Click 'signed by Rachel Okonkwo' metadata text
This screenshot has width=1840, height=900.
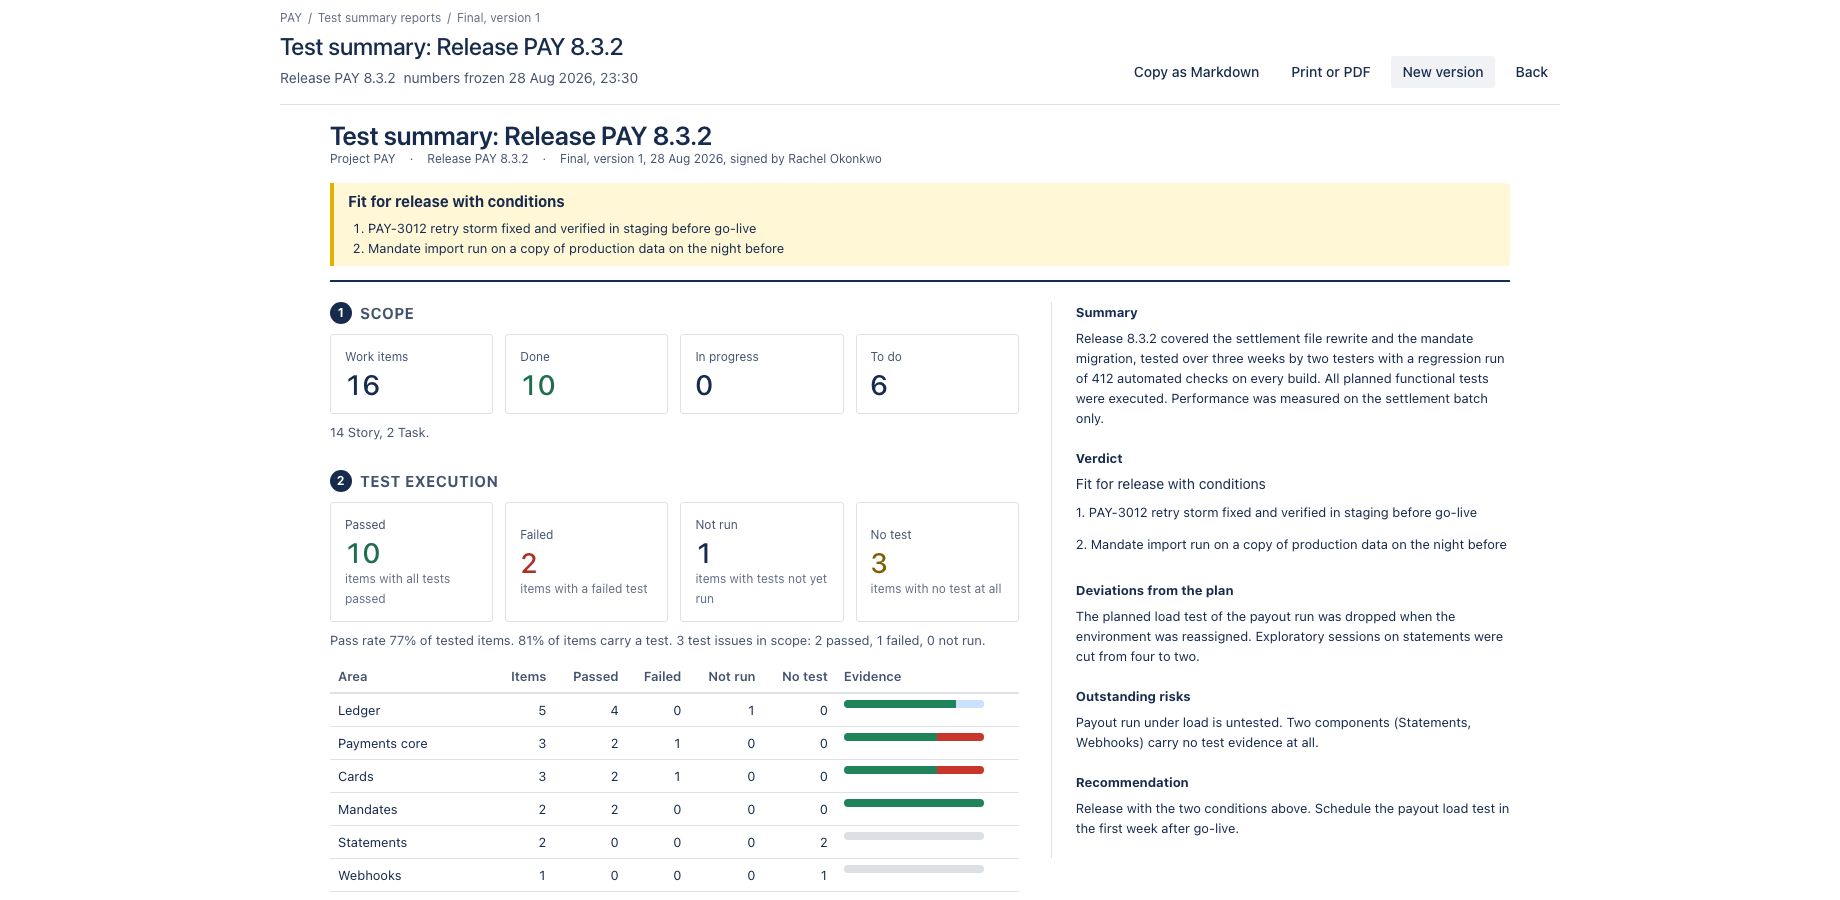click(806, 159)
